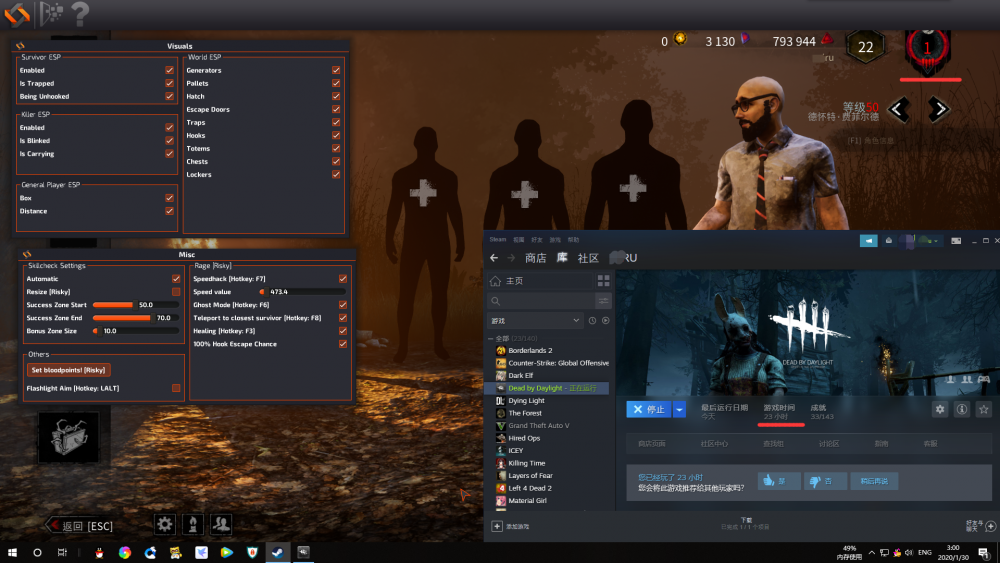This screenshot has height=563, width=1000.
Task: Open the 帮助 menu in the Steam window
Action: [x=573, y=240]
